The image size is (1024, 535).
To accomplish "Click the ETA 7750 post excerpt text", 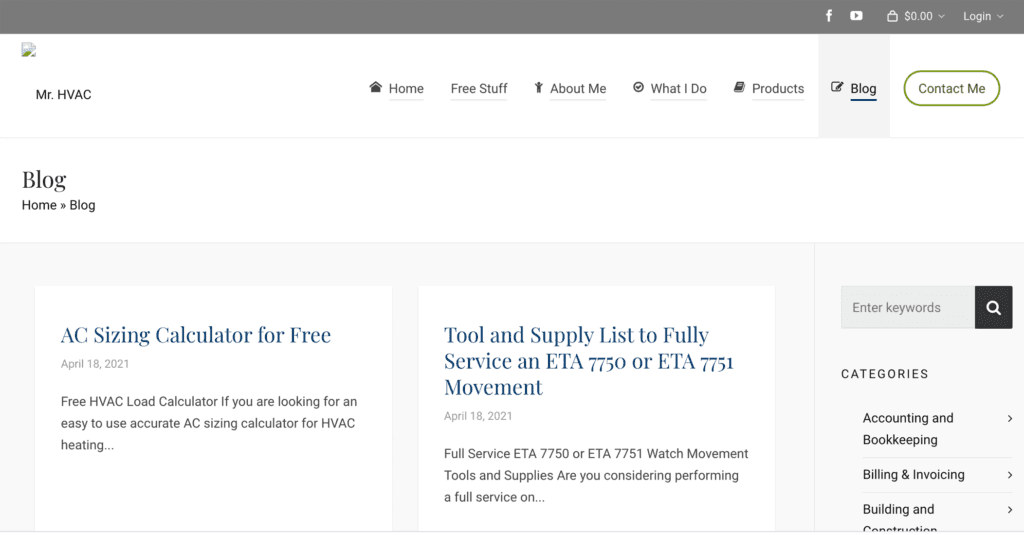I will (596, 476).
